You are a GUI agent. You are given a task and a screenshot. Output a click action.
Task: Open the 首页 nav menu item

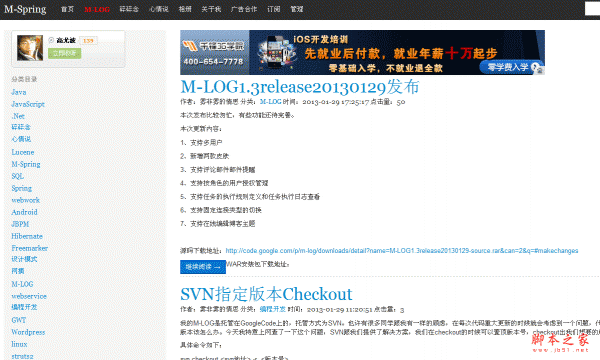pos(67,9)
